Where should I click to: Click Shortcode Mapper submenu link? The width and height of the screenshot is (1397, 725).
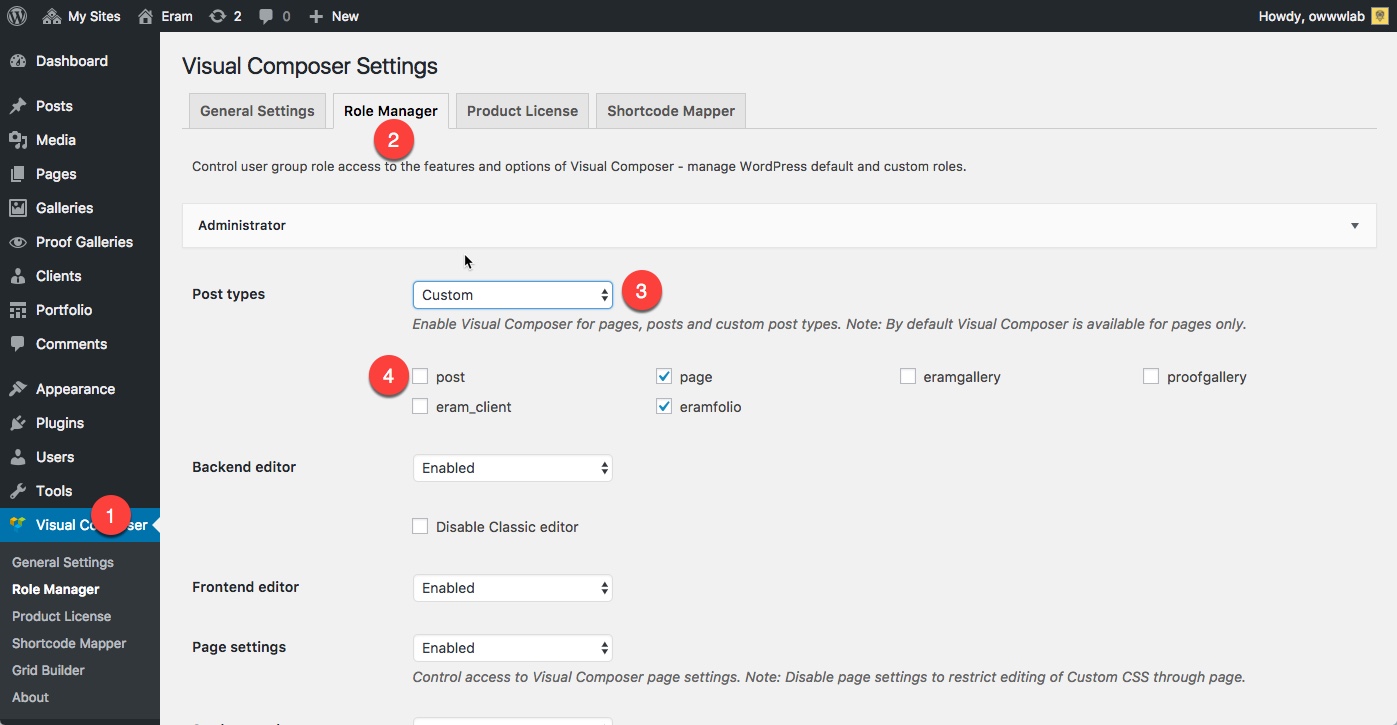pos(69,643)
